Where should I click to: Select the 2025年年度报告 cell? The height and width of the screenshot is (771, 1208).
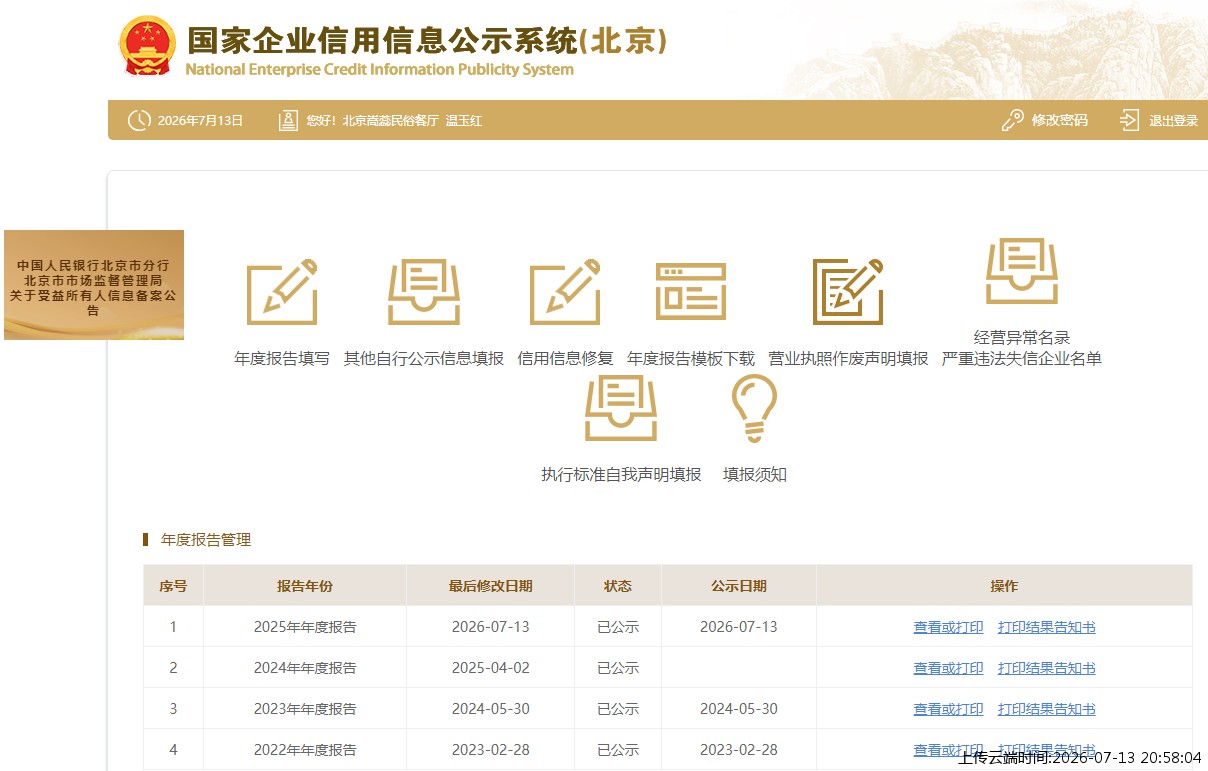point(305,627)
